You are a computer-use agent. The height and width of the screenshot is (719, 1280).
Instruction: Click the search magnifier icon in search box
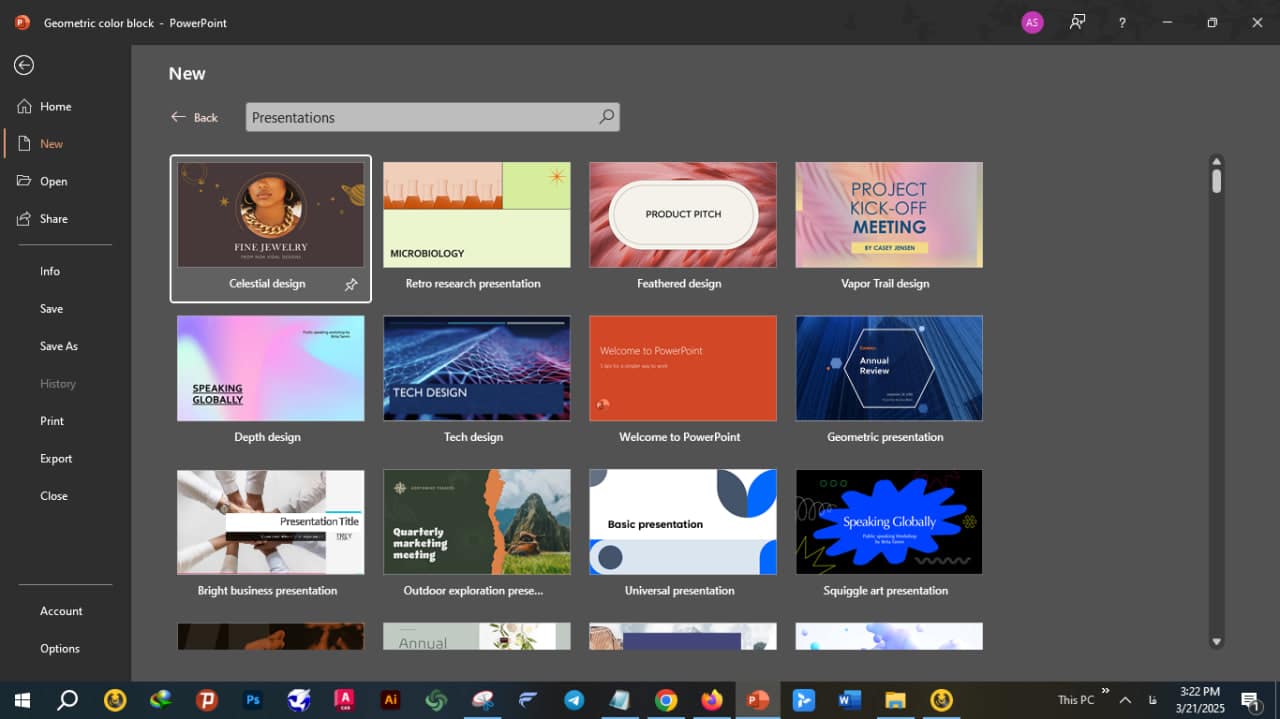coord(606,117)
